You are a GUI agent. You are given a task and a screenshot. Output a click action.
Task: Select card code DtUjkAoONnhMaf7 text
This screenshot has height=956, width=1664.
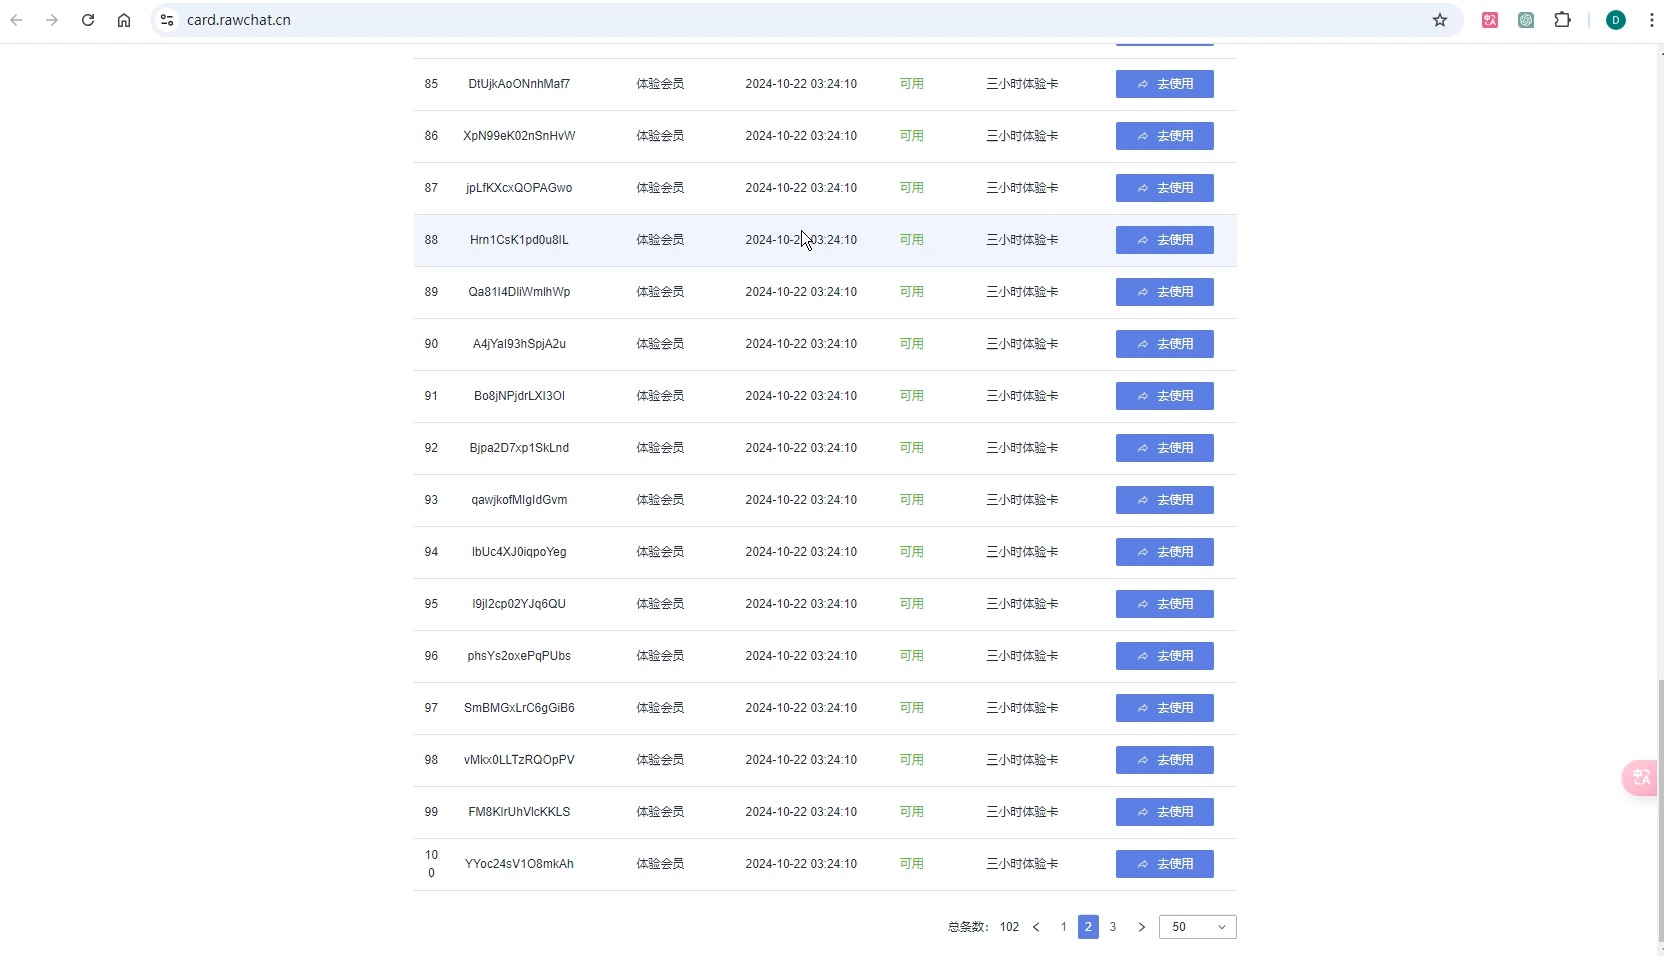coord(519,84)
